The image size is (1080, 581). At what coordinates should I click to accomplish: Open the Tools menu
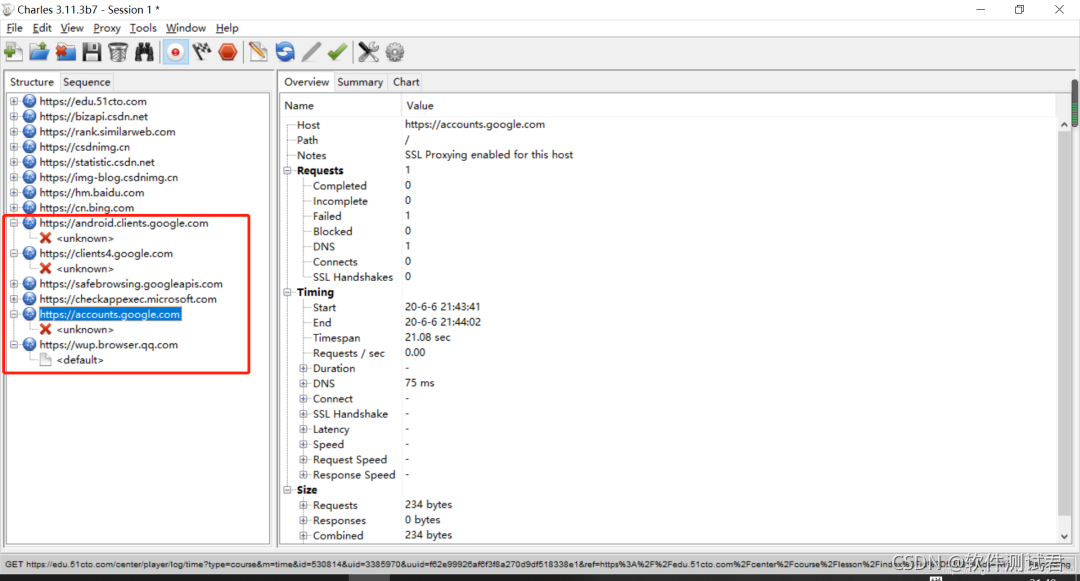pos(143,28)
